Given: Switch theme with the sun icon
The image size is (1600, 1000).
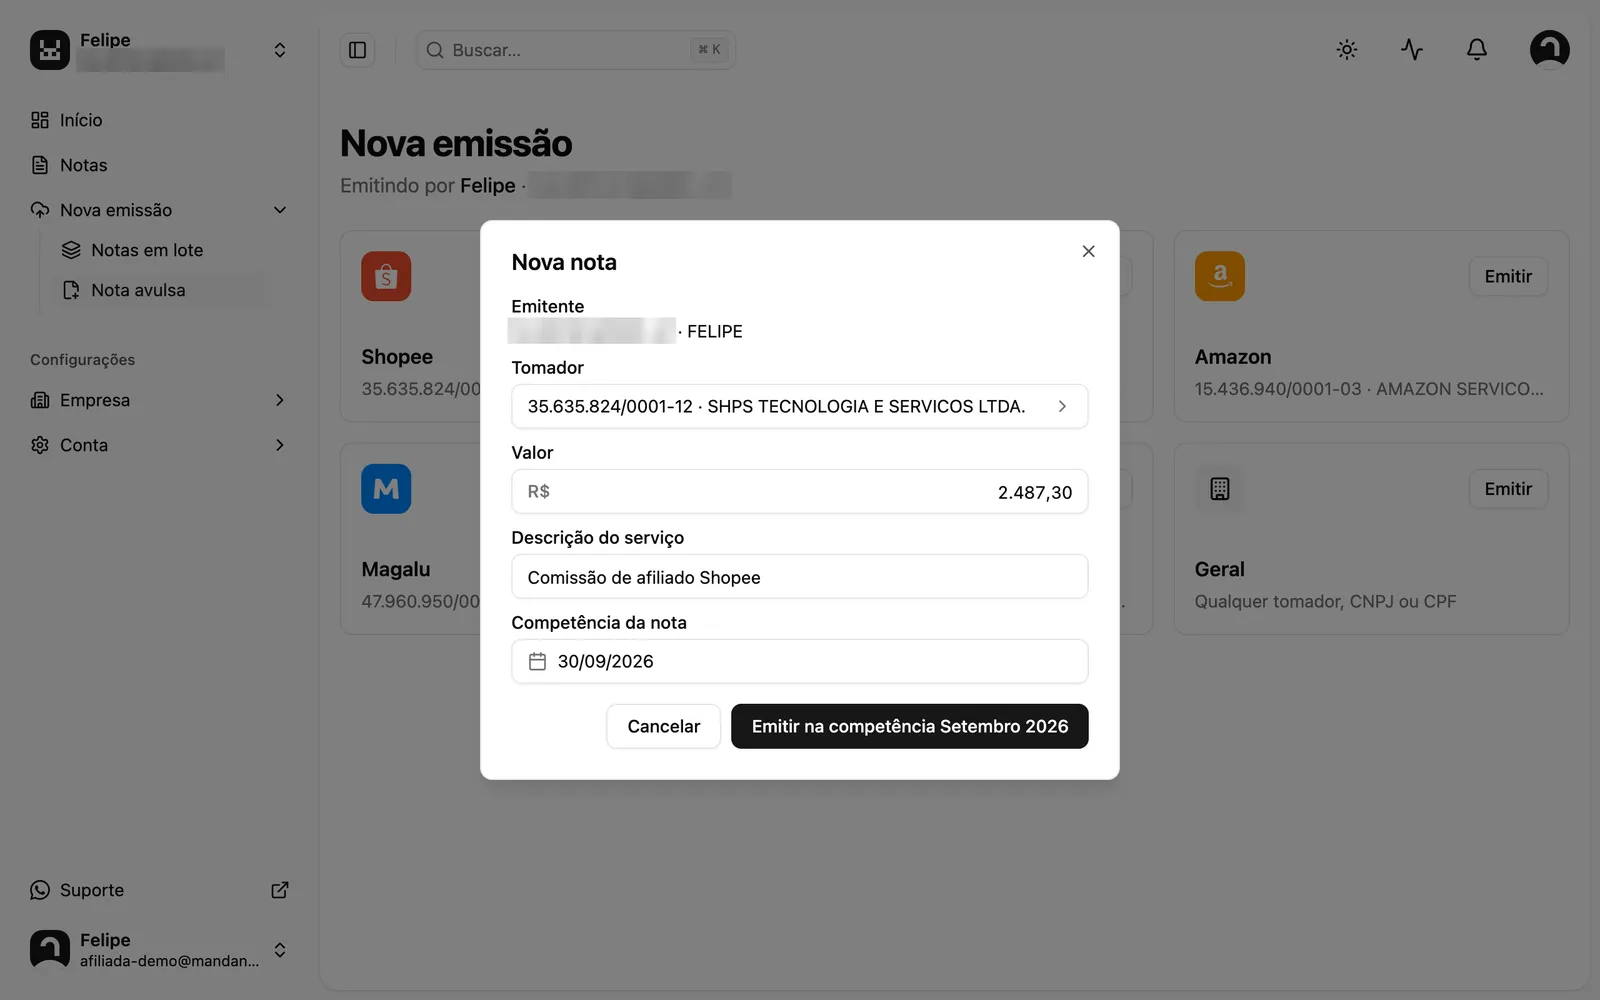Looking at the screenshot, I should pyautogui.click(x=1347, y=50).
